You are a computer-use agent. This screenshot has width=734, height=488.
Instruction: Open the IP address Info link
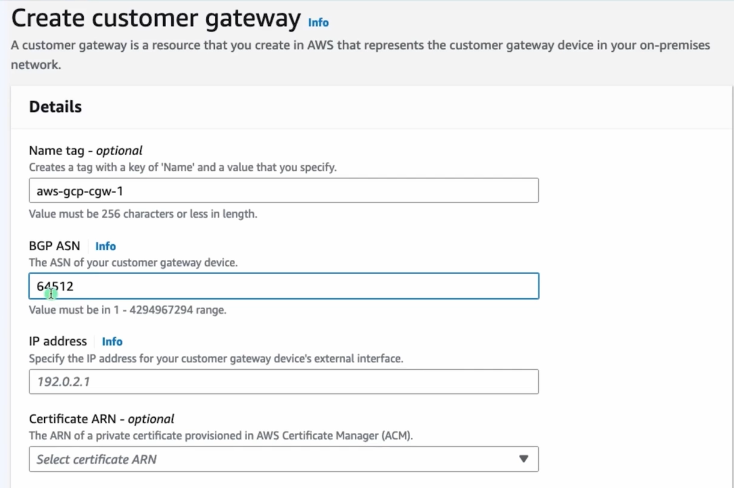coord(112,341)
